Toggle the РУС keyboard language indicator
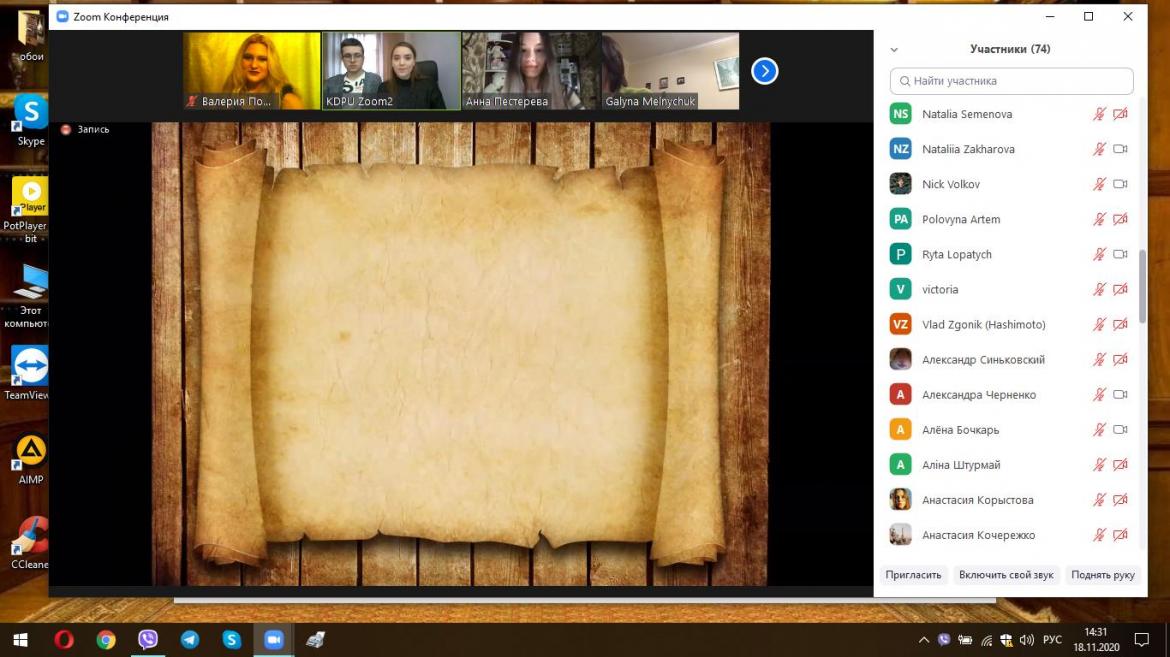Viewport: 1170px width, 657px height. tap(1052, 640)
